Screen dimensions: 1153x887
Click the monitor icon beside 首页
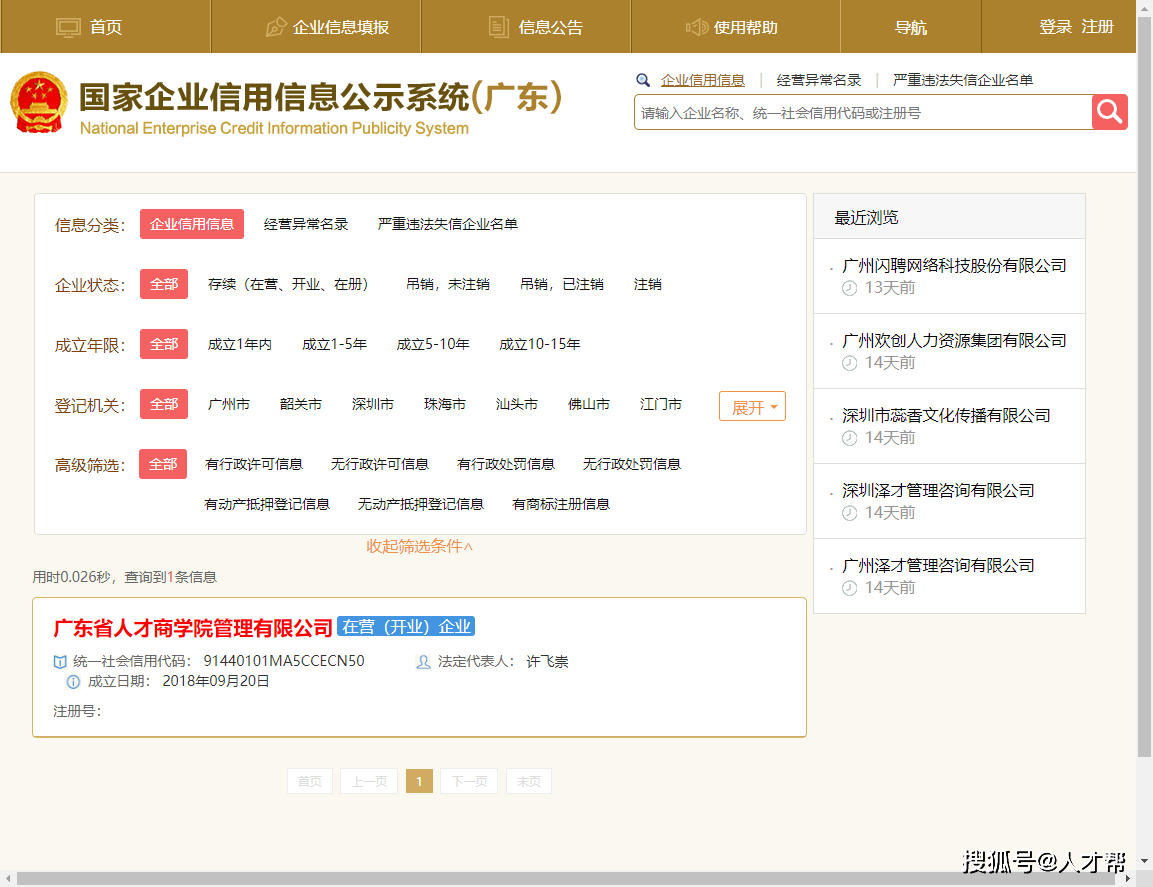(68, 28)
